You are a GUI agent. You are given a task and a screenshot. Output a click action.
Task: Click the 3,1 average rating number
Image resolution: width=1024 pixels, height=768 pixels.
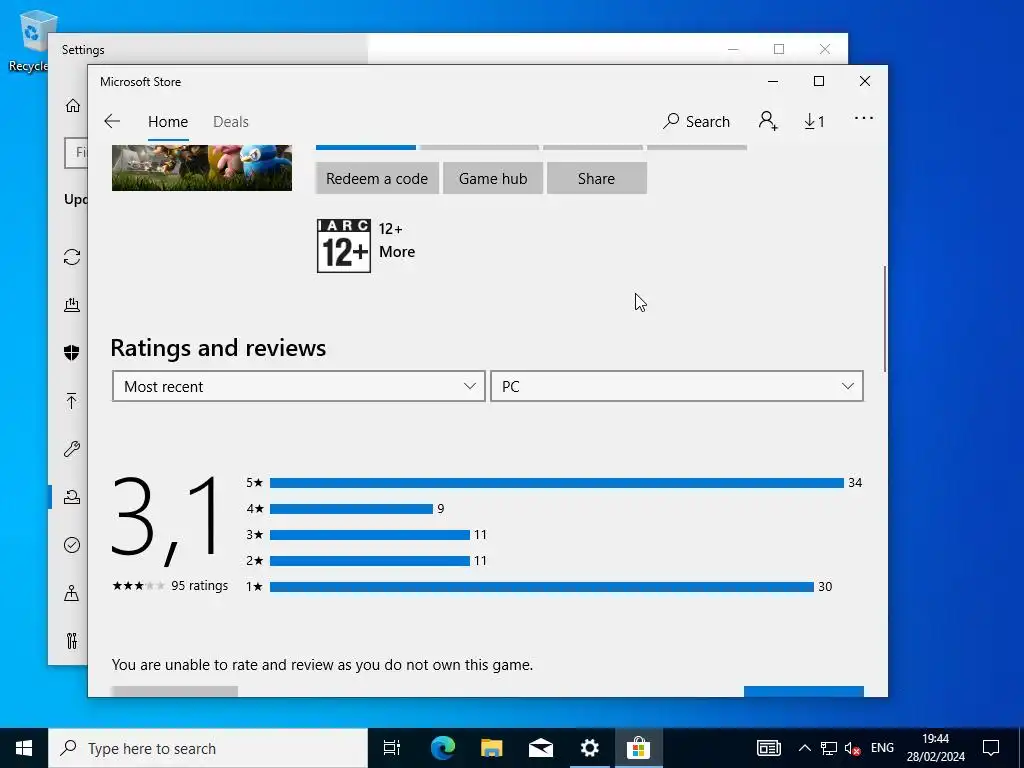(166, 518)
